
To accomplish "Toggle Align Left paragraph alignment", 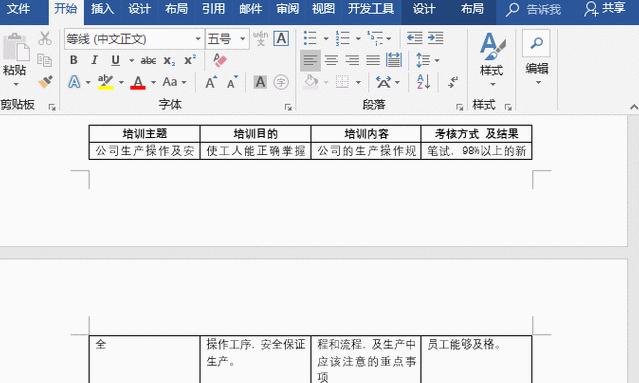I will (310, 60).
